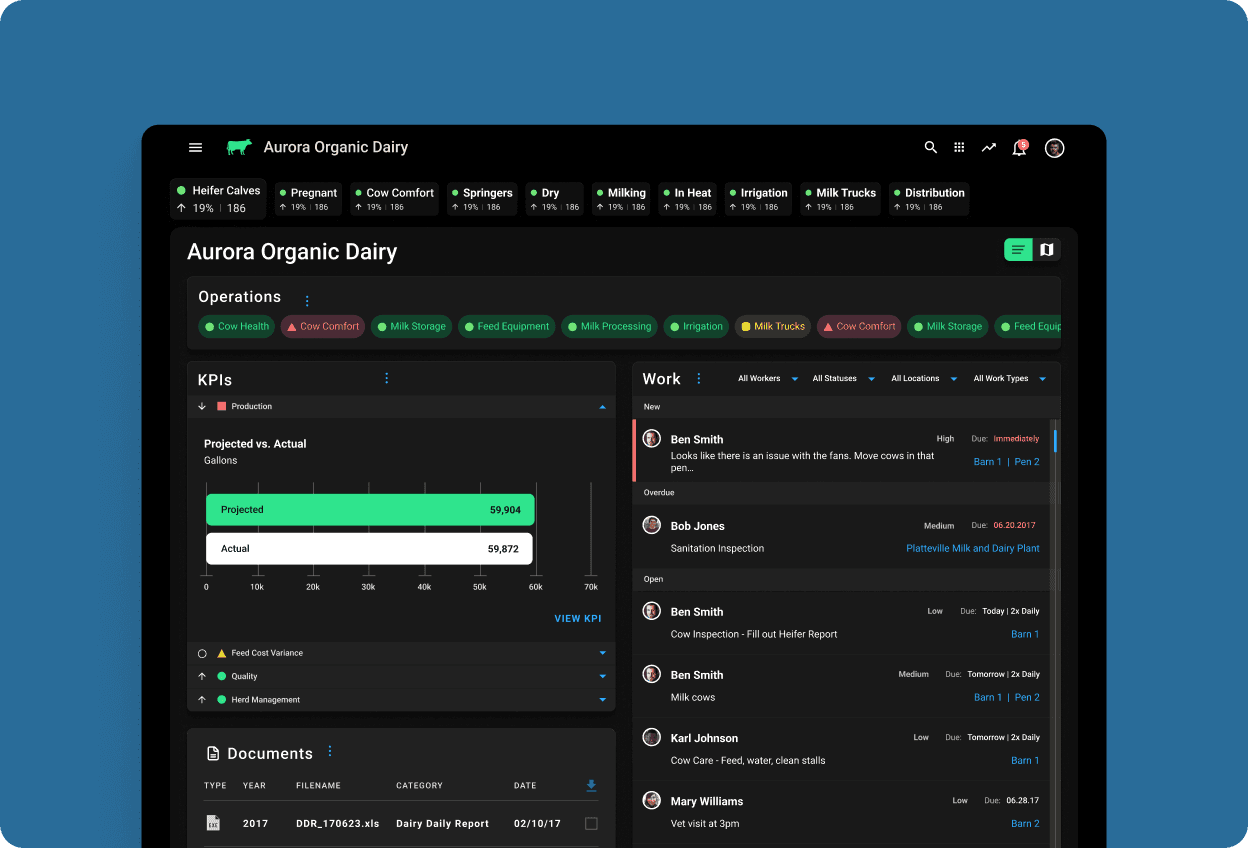Open Documents more options menu
This screenshot has width=1248, height=848.
330,751
